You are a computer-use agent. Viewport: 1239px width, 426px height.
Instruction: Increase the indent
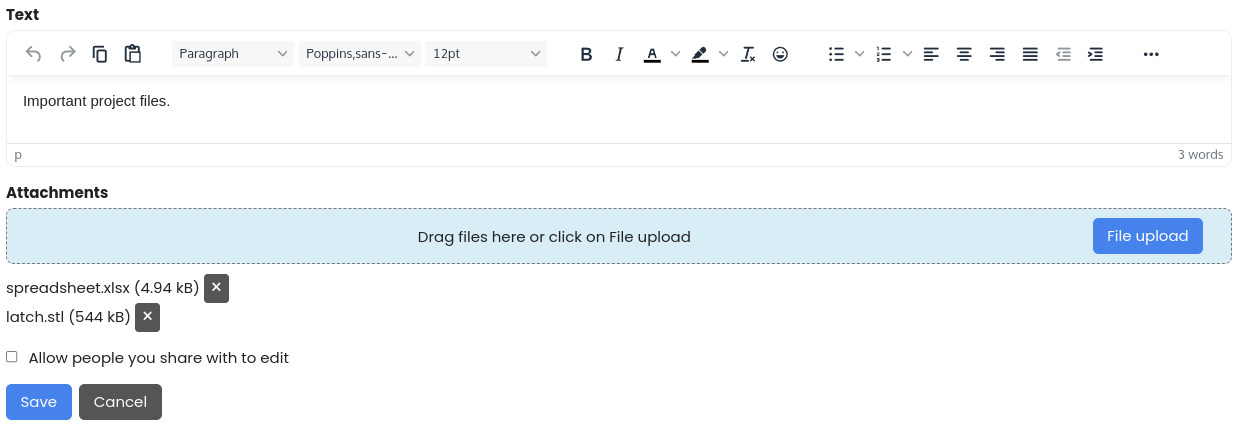[x=1096, y=54]
